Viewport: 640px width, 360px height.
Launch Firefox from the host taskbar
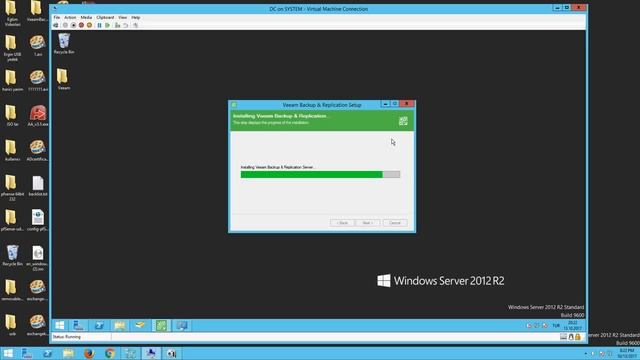(x=89, y=353)
